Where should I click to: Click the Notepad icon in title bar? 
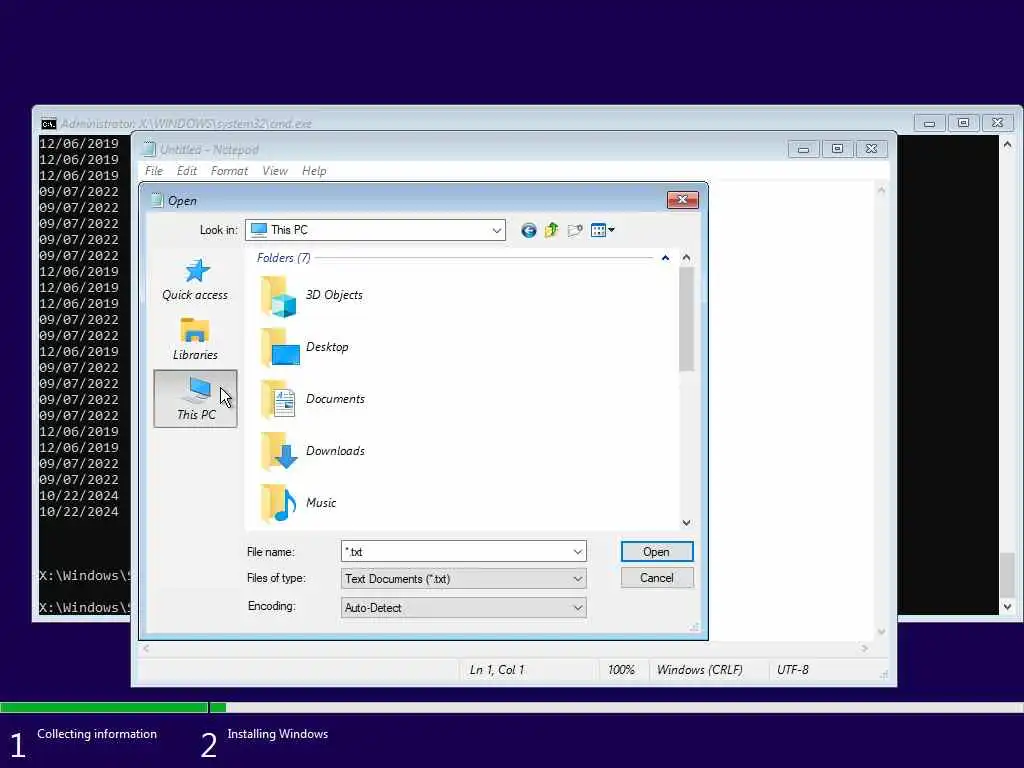[150, 150]
